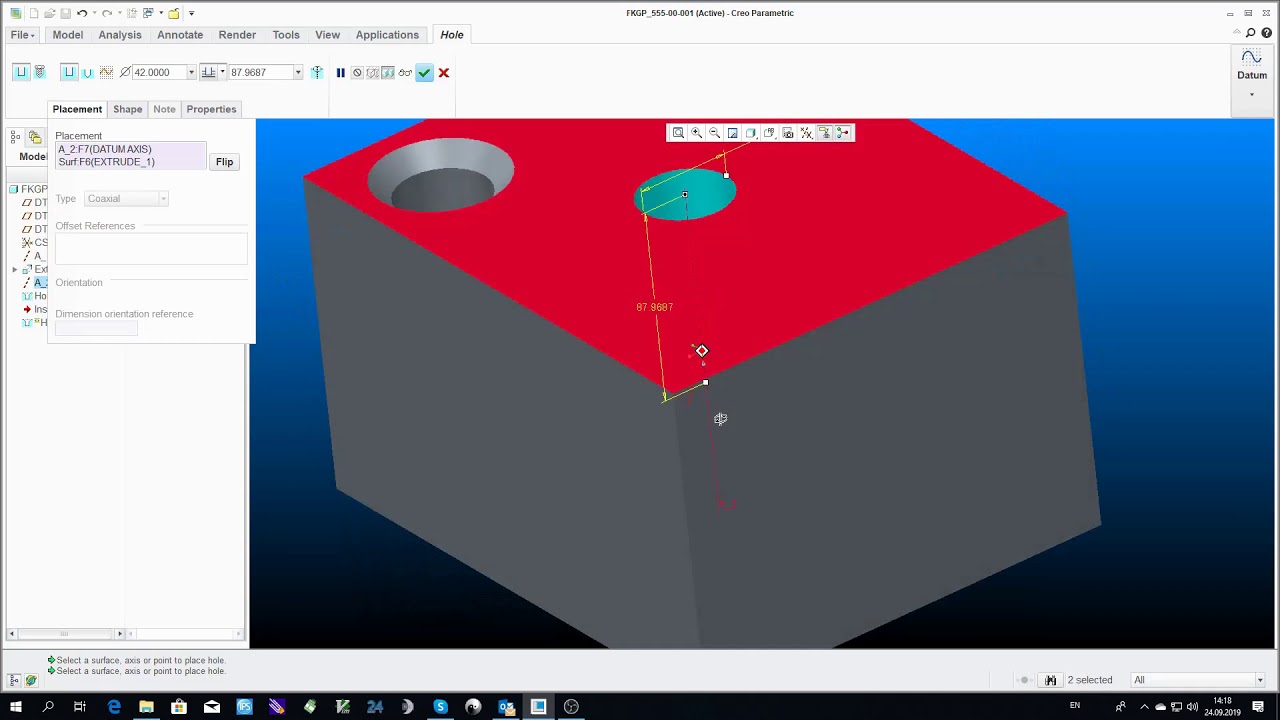Open Windows Start menu
Image resolution: width=1280 pixels, height=720 pixels.
coord(16,707)
